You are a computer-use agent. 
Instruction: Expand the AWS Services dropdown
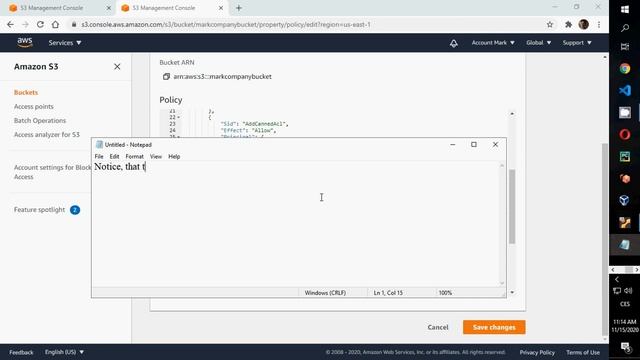click(65, 42)
